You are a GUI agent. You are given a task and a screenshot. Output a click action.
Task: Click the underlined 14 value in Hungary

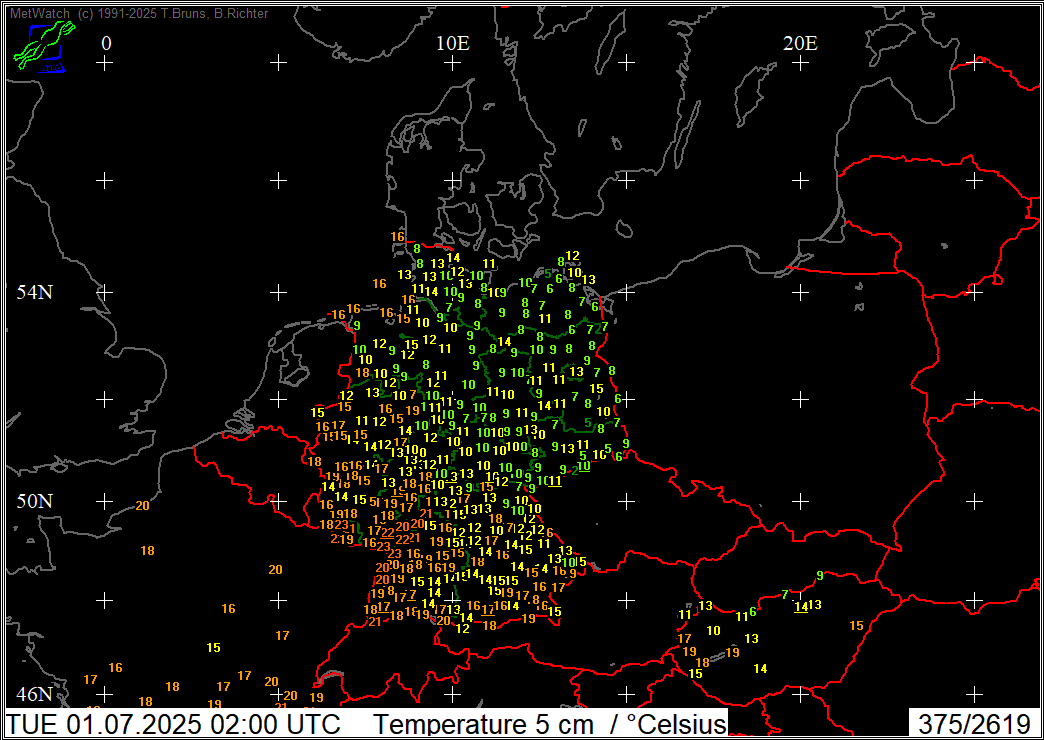(x=801, y=607)
